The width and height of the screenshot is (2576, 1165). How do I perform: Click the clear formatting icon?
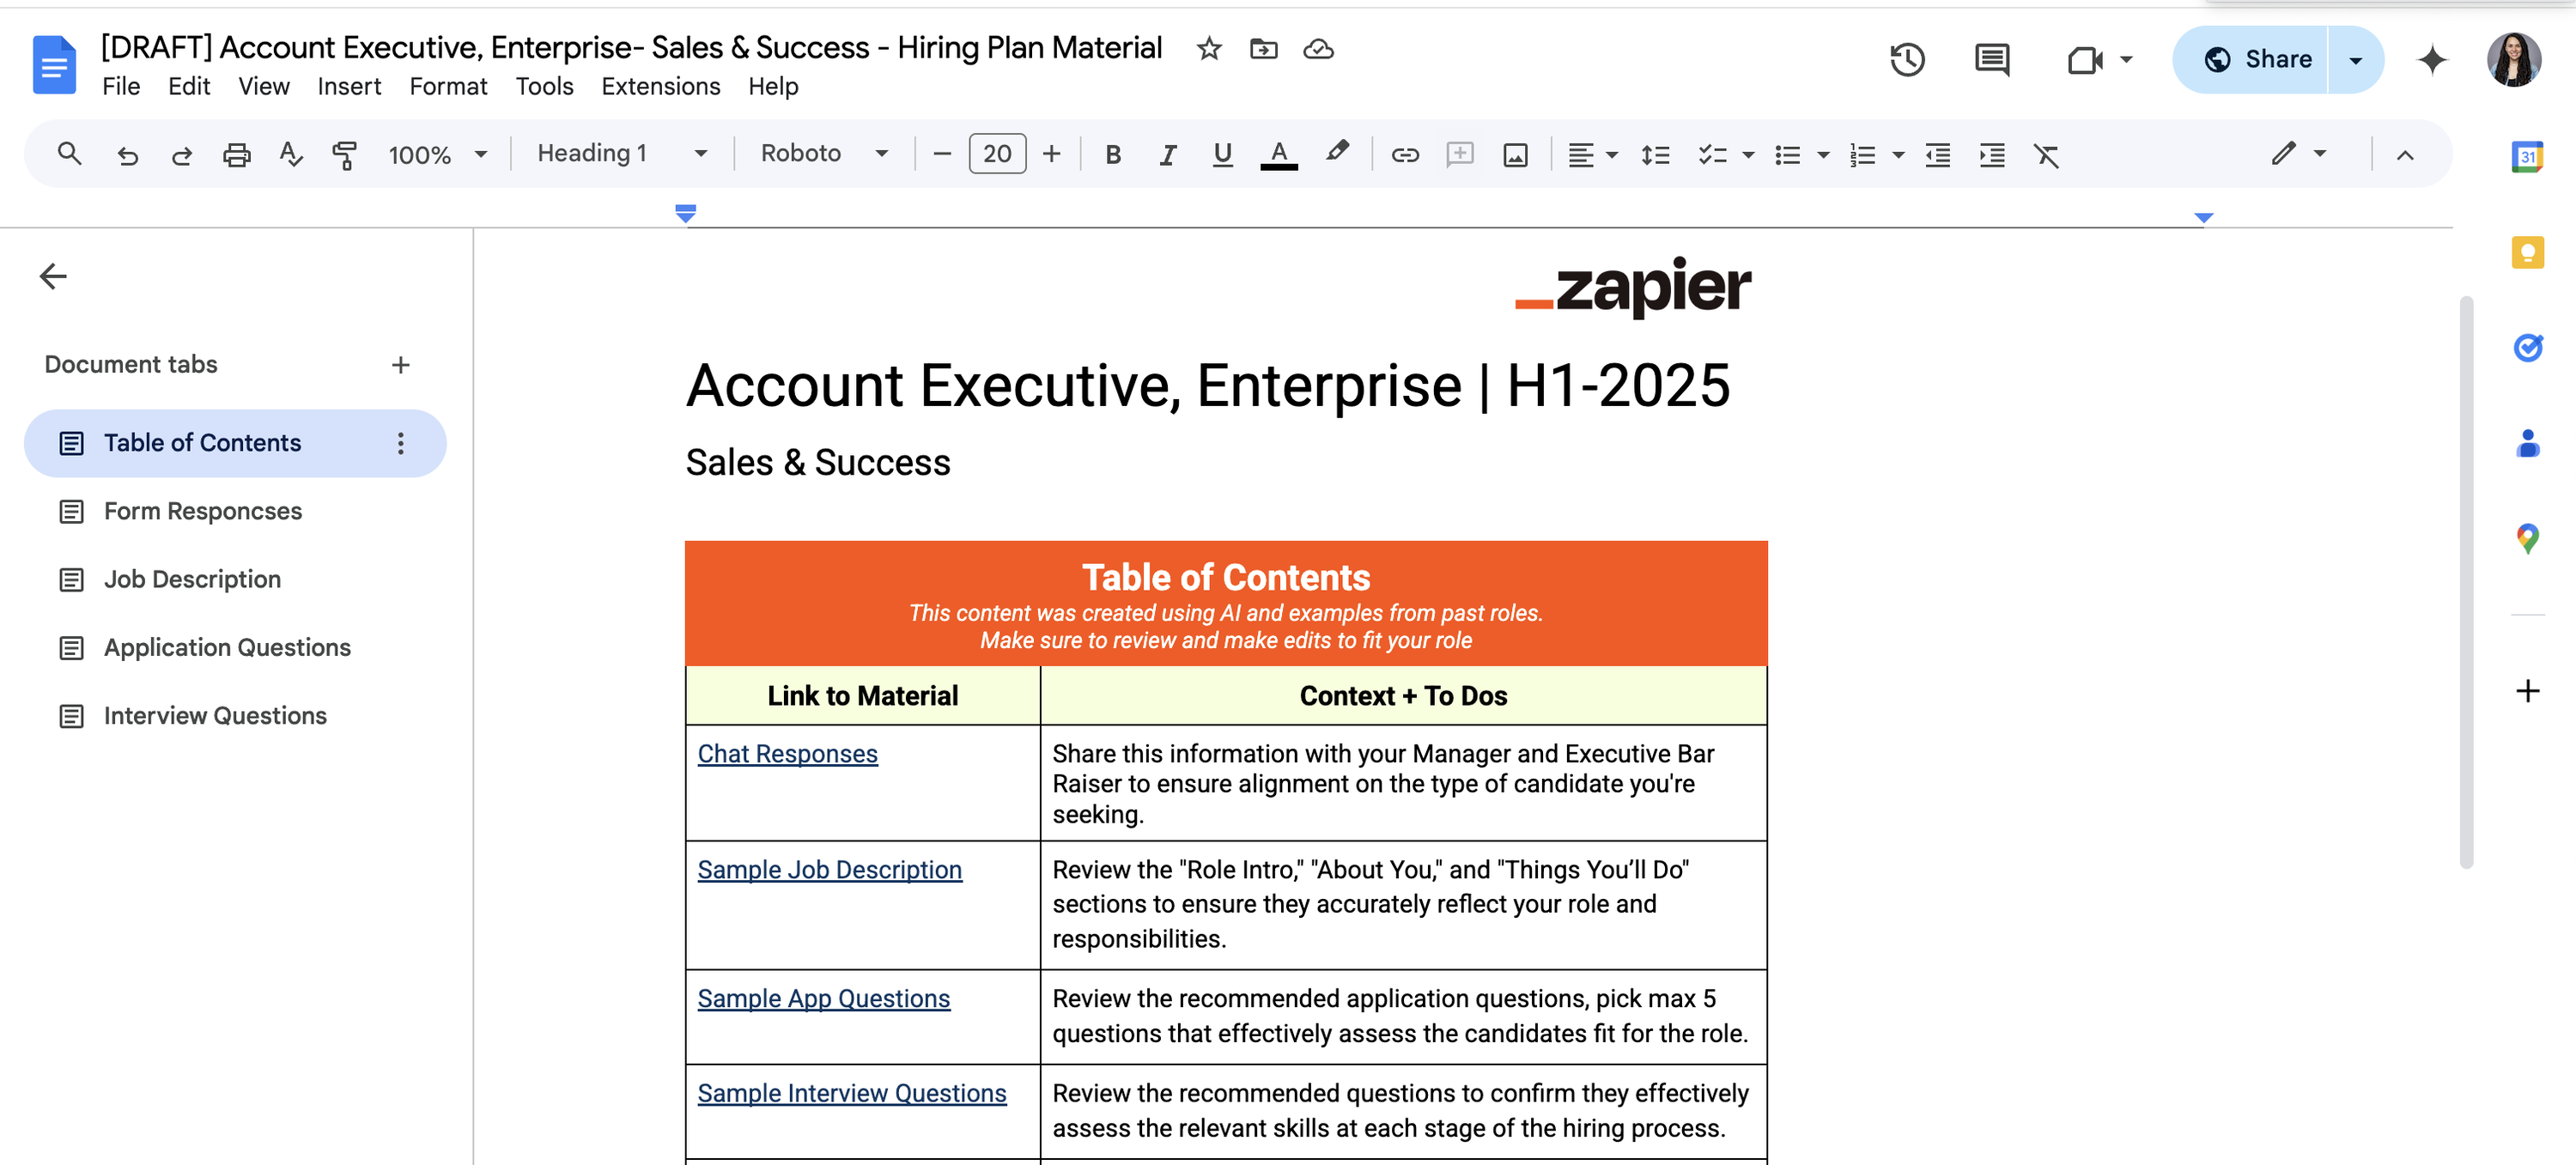(2046, 155)
